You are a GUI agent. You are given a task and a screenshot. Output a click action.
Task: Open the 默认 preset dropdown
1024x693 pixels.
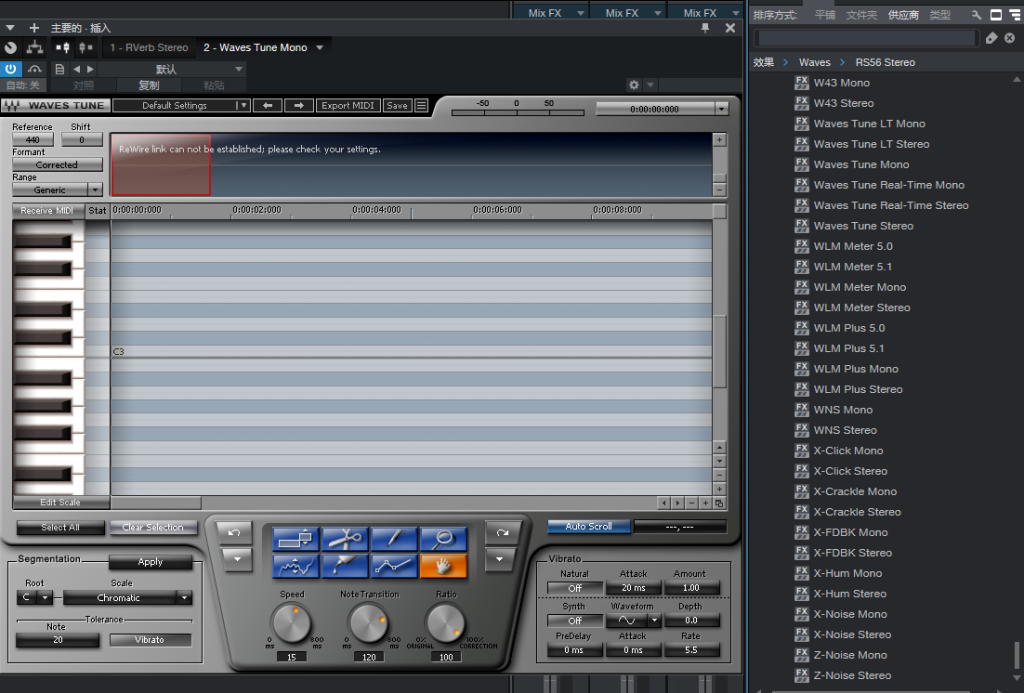pyautogui.click(x=172, y=69)
